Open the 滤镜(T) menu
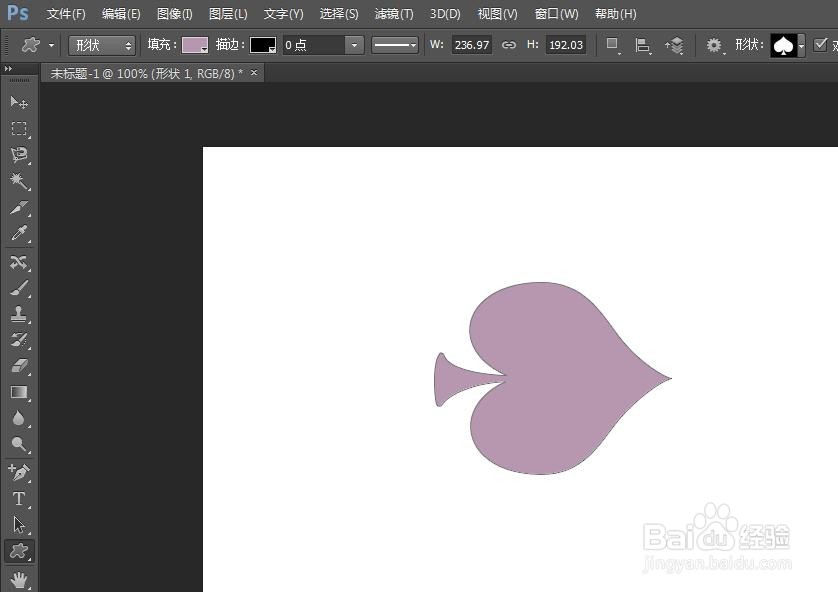The image size is (838, 592). [394, 14]
